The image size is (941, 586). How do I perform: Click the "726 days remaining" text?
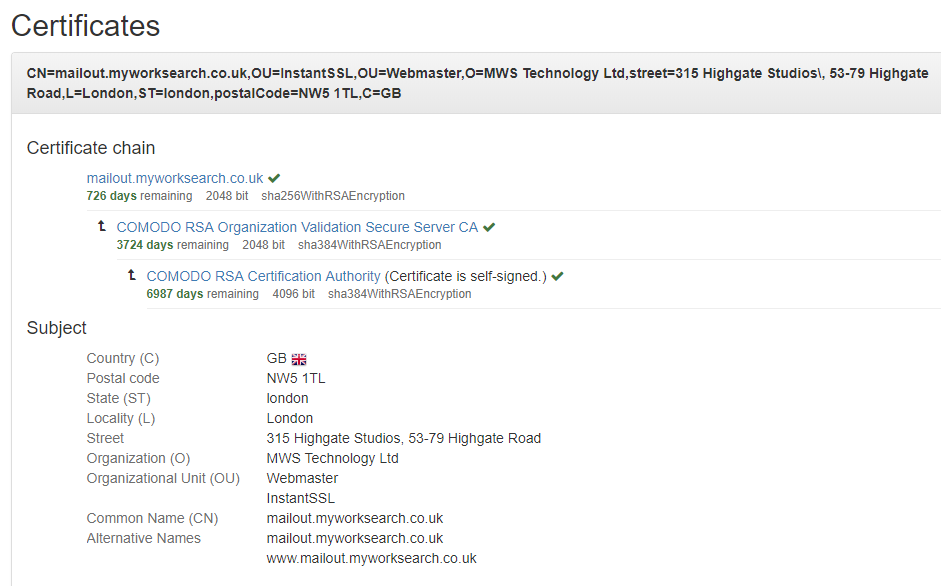tap(139, 196)
